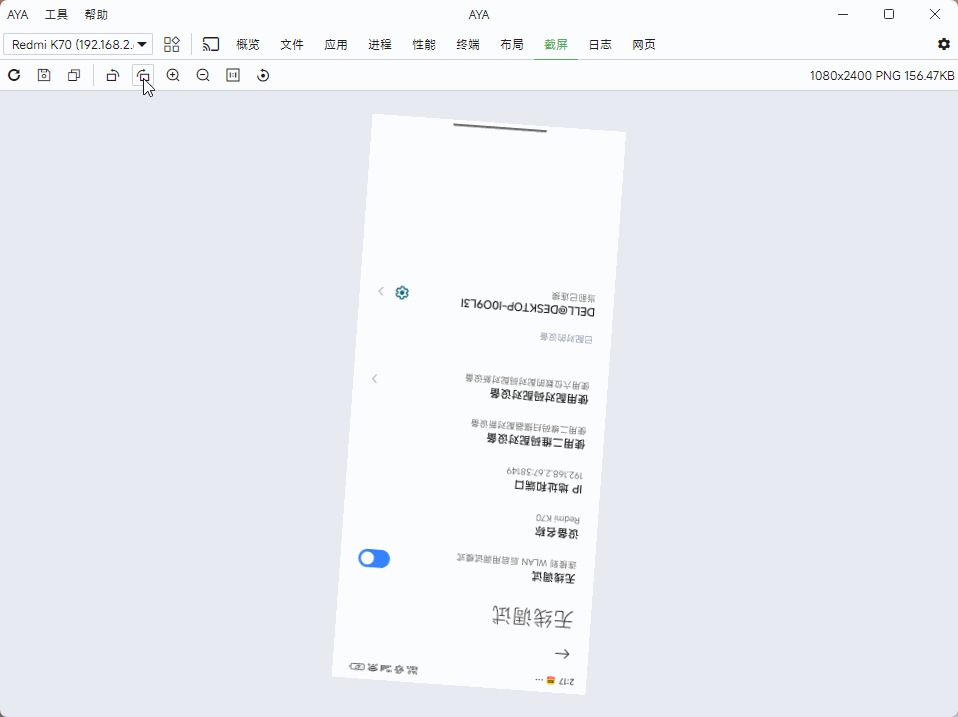
Task: Open the Redmi K70 device selector dropdown
Action: (77, 44)
